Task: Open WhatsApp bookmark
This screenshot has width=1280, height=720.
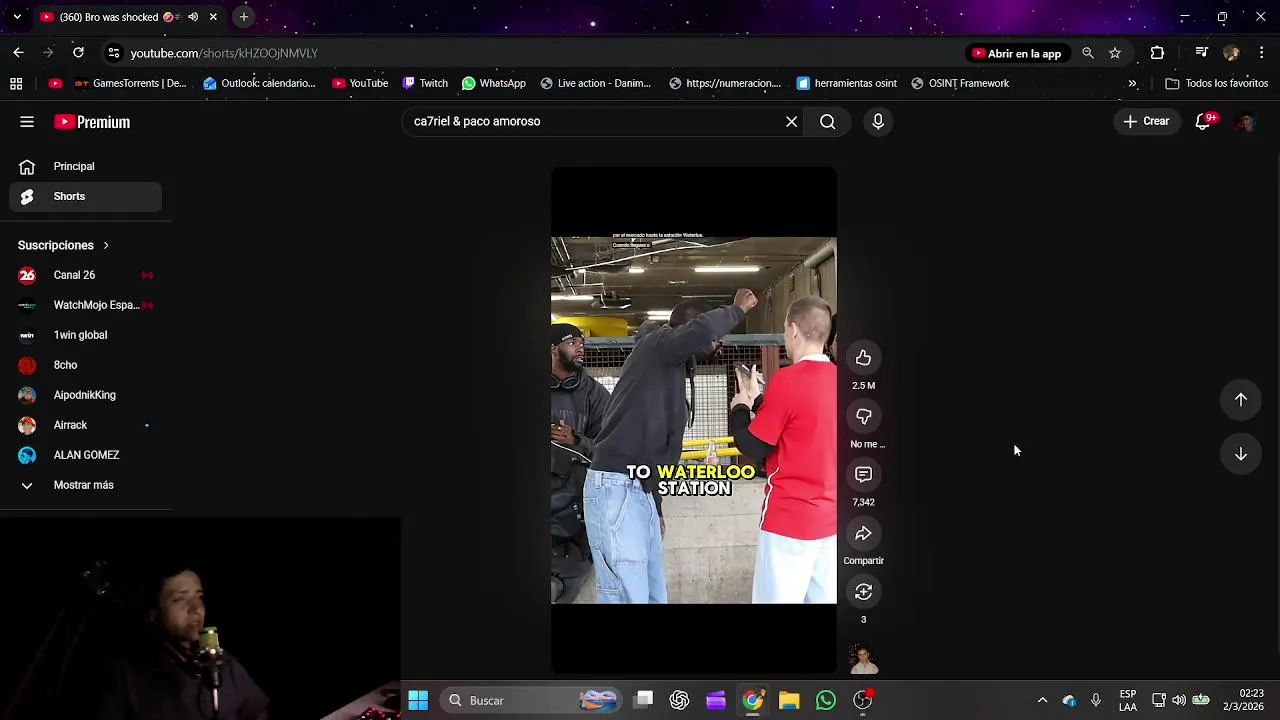Action: point(493,84)
